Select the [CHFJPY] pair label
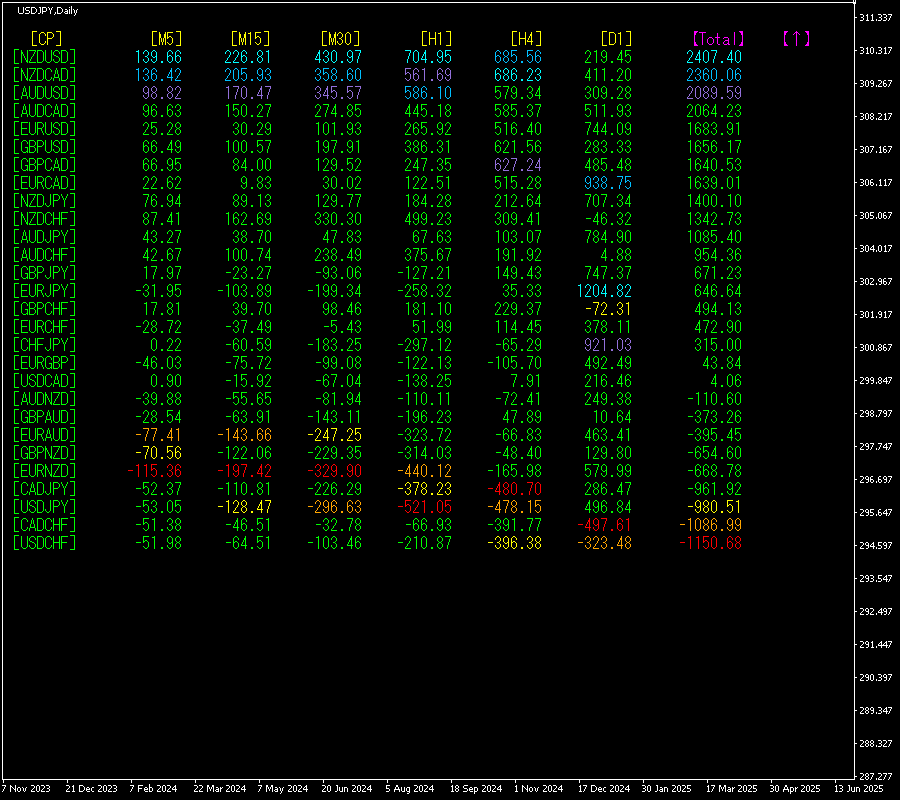The image size is (900, 800). tap(44, 345)
